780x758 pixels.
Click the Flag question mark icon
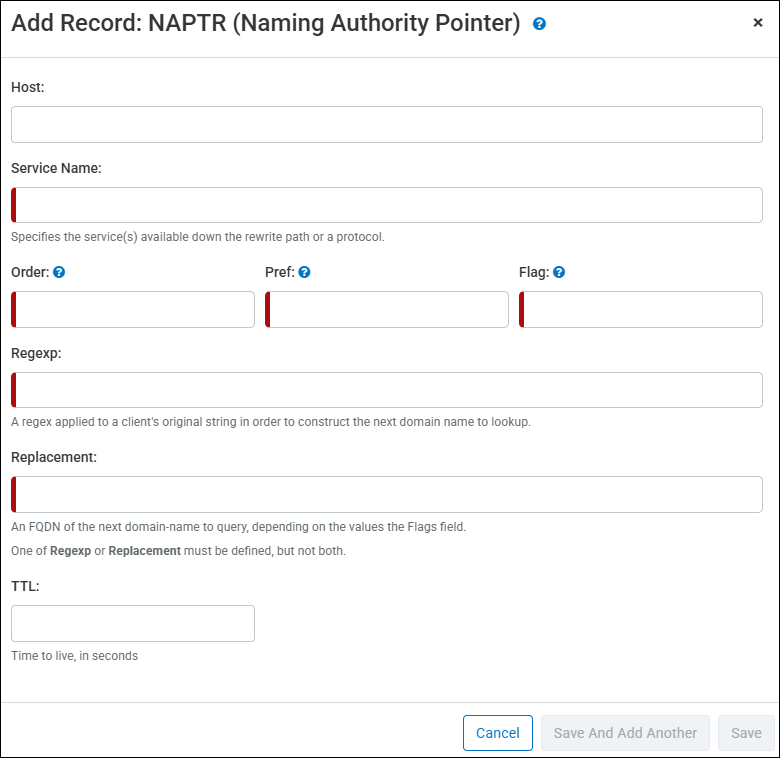(559, 272)
